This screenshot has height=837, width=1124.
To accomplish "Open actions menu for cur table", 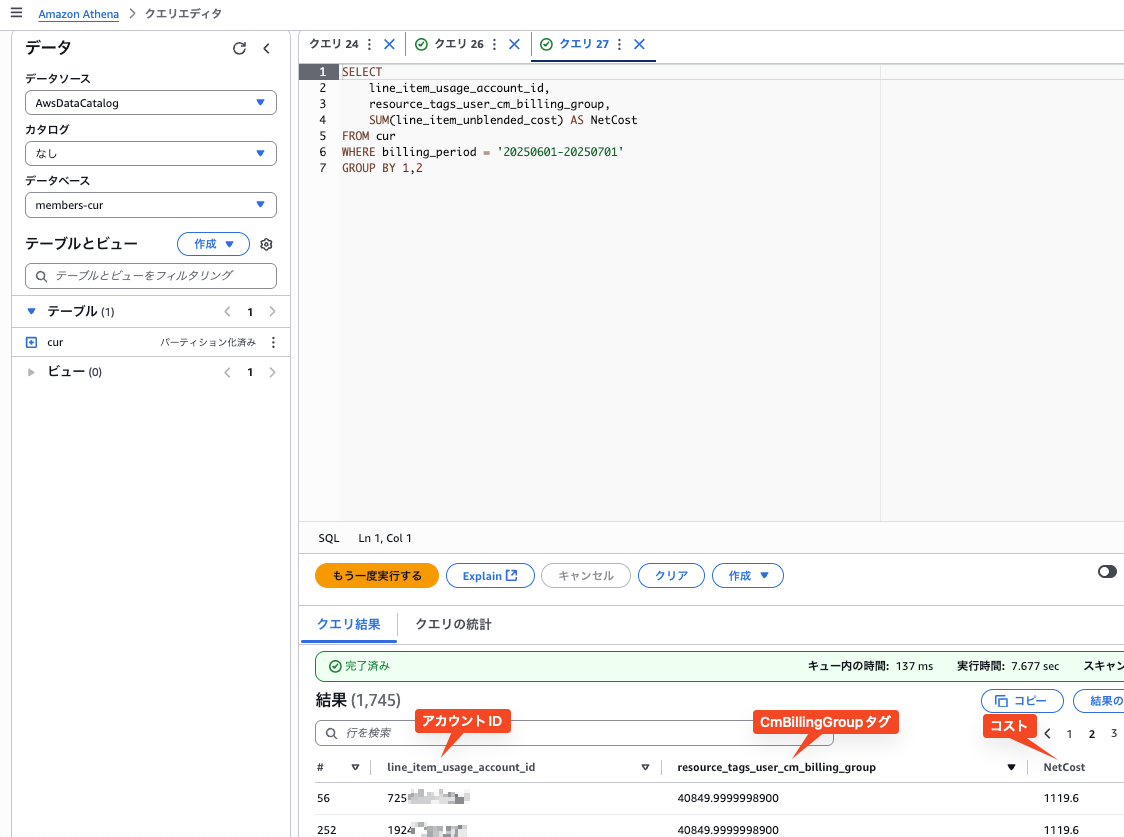I will [273, 343].
